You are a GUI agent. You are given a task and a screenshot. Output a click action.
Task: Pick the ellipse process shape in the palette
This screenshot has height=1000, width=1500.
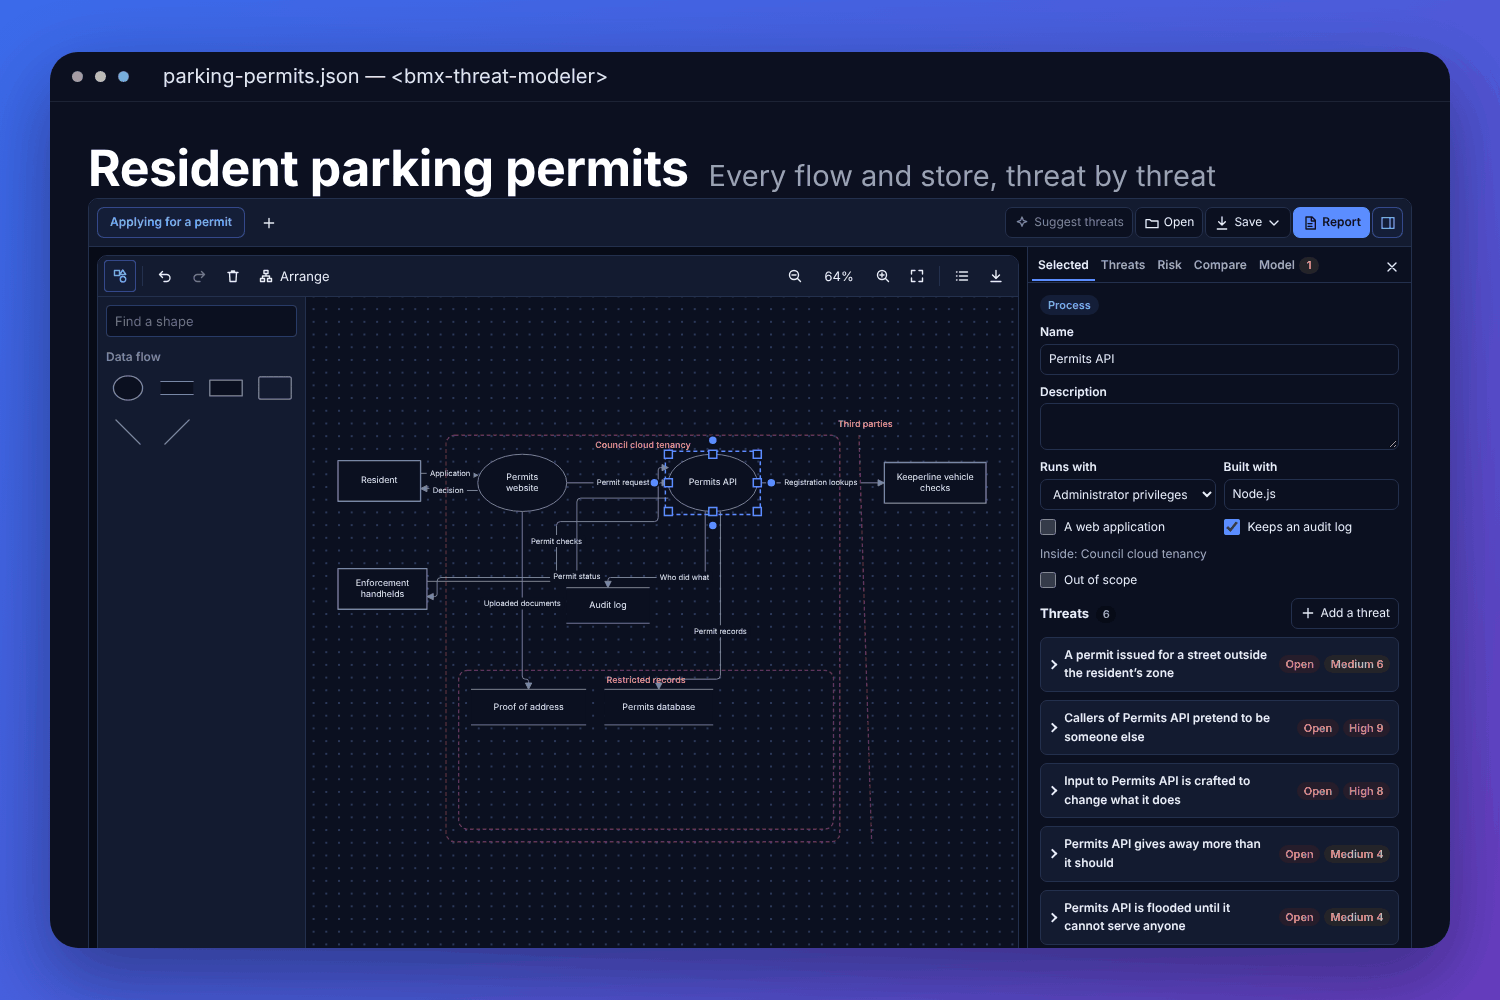click(x=128, y=388)
